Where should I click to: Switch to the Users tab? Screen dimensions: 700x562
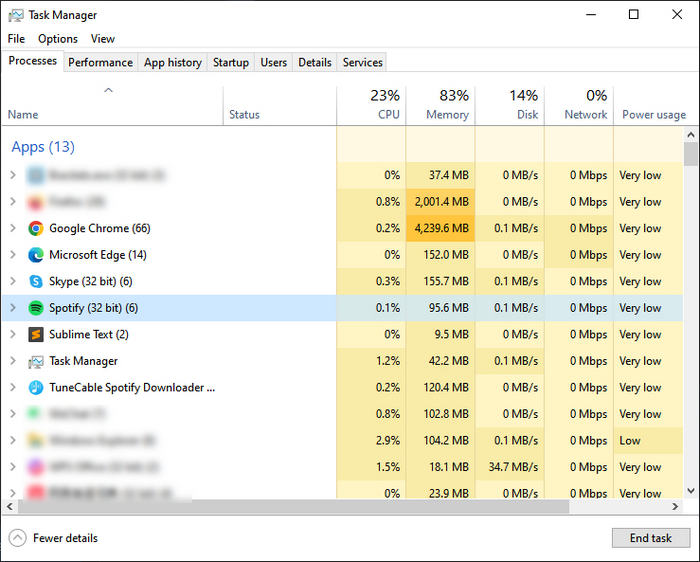274,62
